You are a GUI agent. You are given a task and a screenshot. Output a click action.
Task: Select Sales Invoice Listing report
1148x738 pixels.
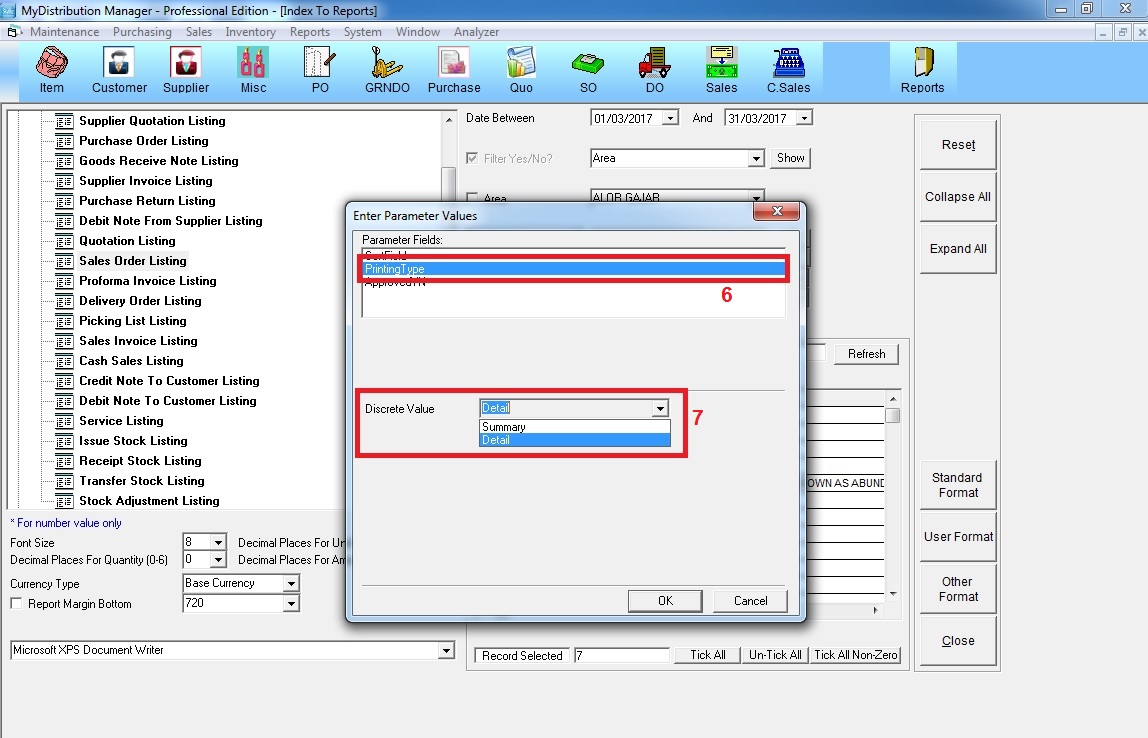coord(138,341)
